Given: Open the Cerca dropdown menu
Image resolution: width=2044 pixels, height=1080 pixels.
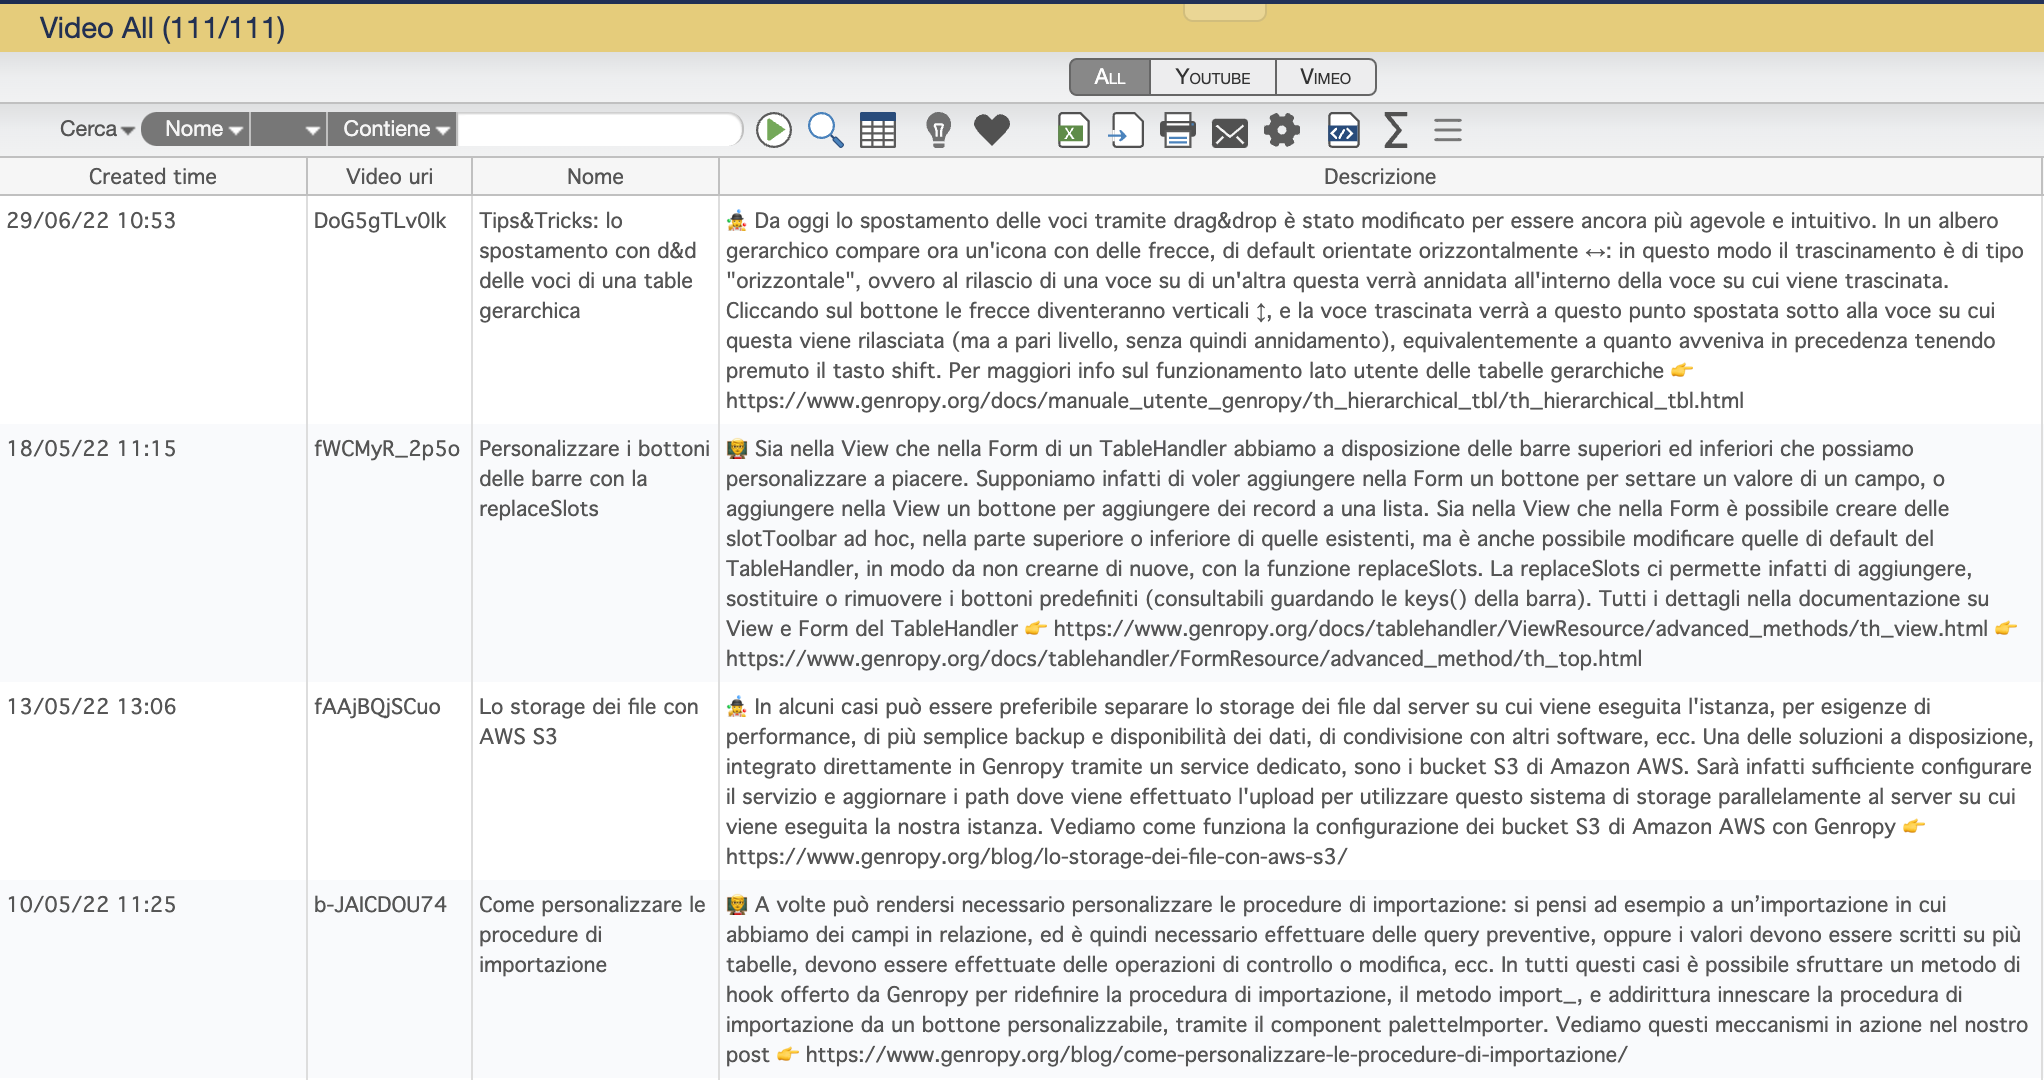Looking at the screenshot, I should pos(96,129).
